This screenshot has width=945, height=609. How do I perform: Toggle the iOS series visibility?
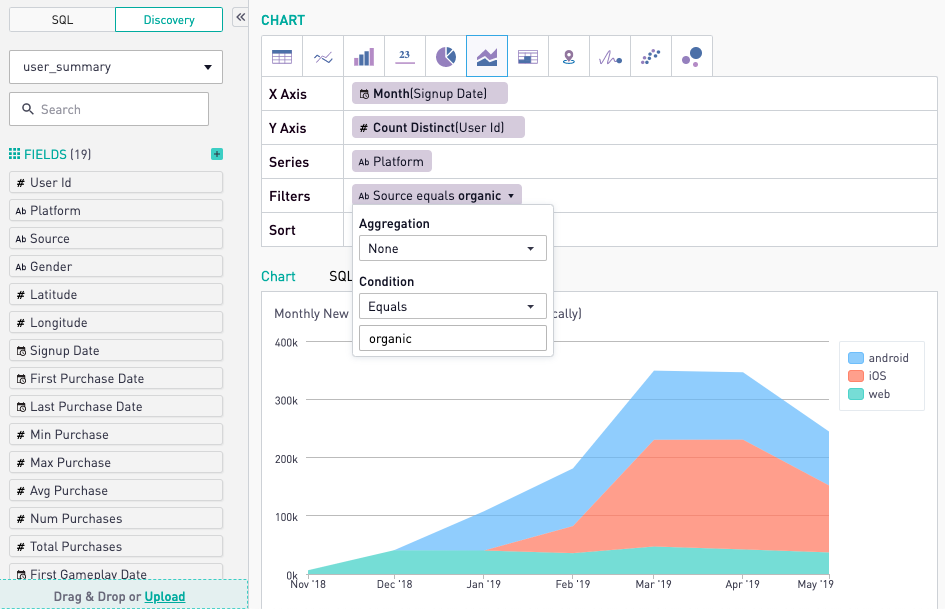pos(869,376)
